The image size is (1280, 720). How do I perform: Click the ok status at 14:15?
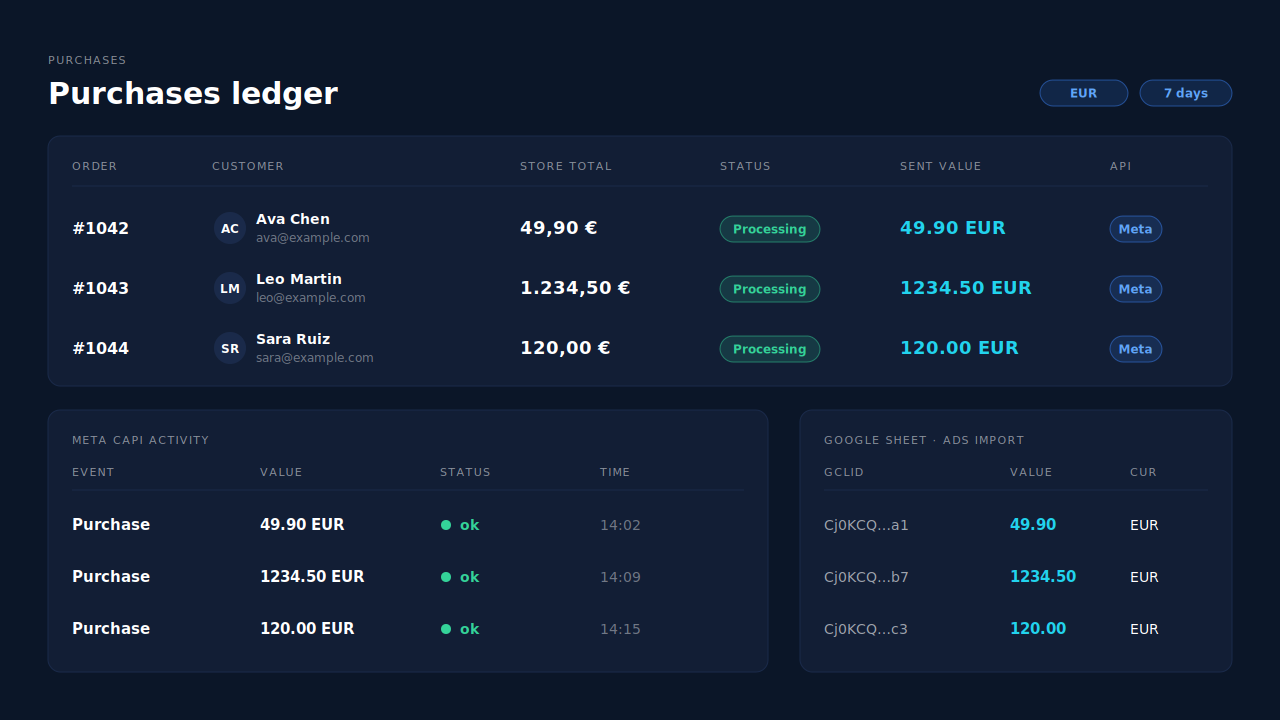tap(460, 629)
